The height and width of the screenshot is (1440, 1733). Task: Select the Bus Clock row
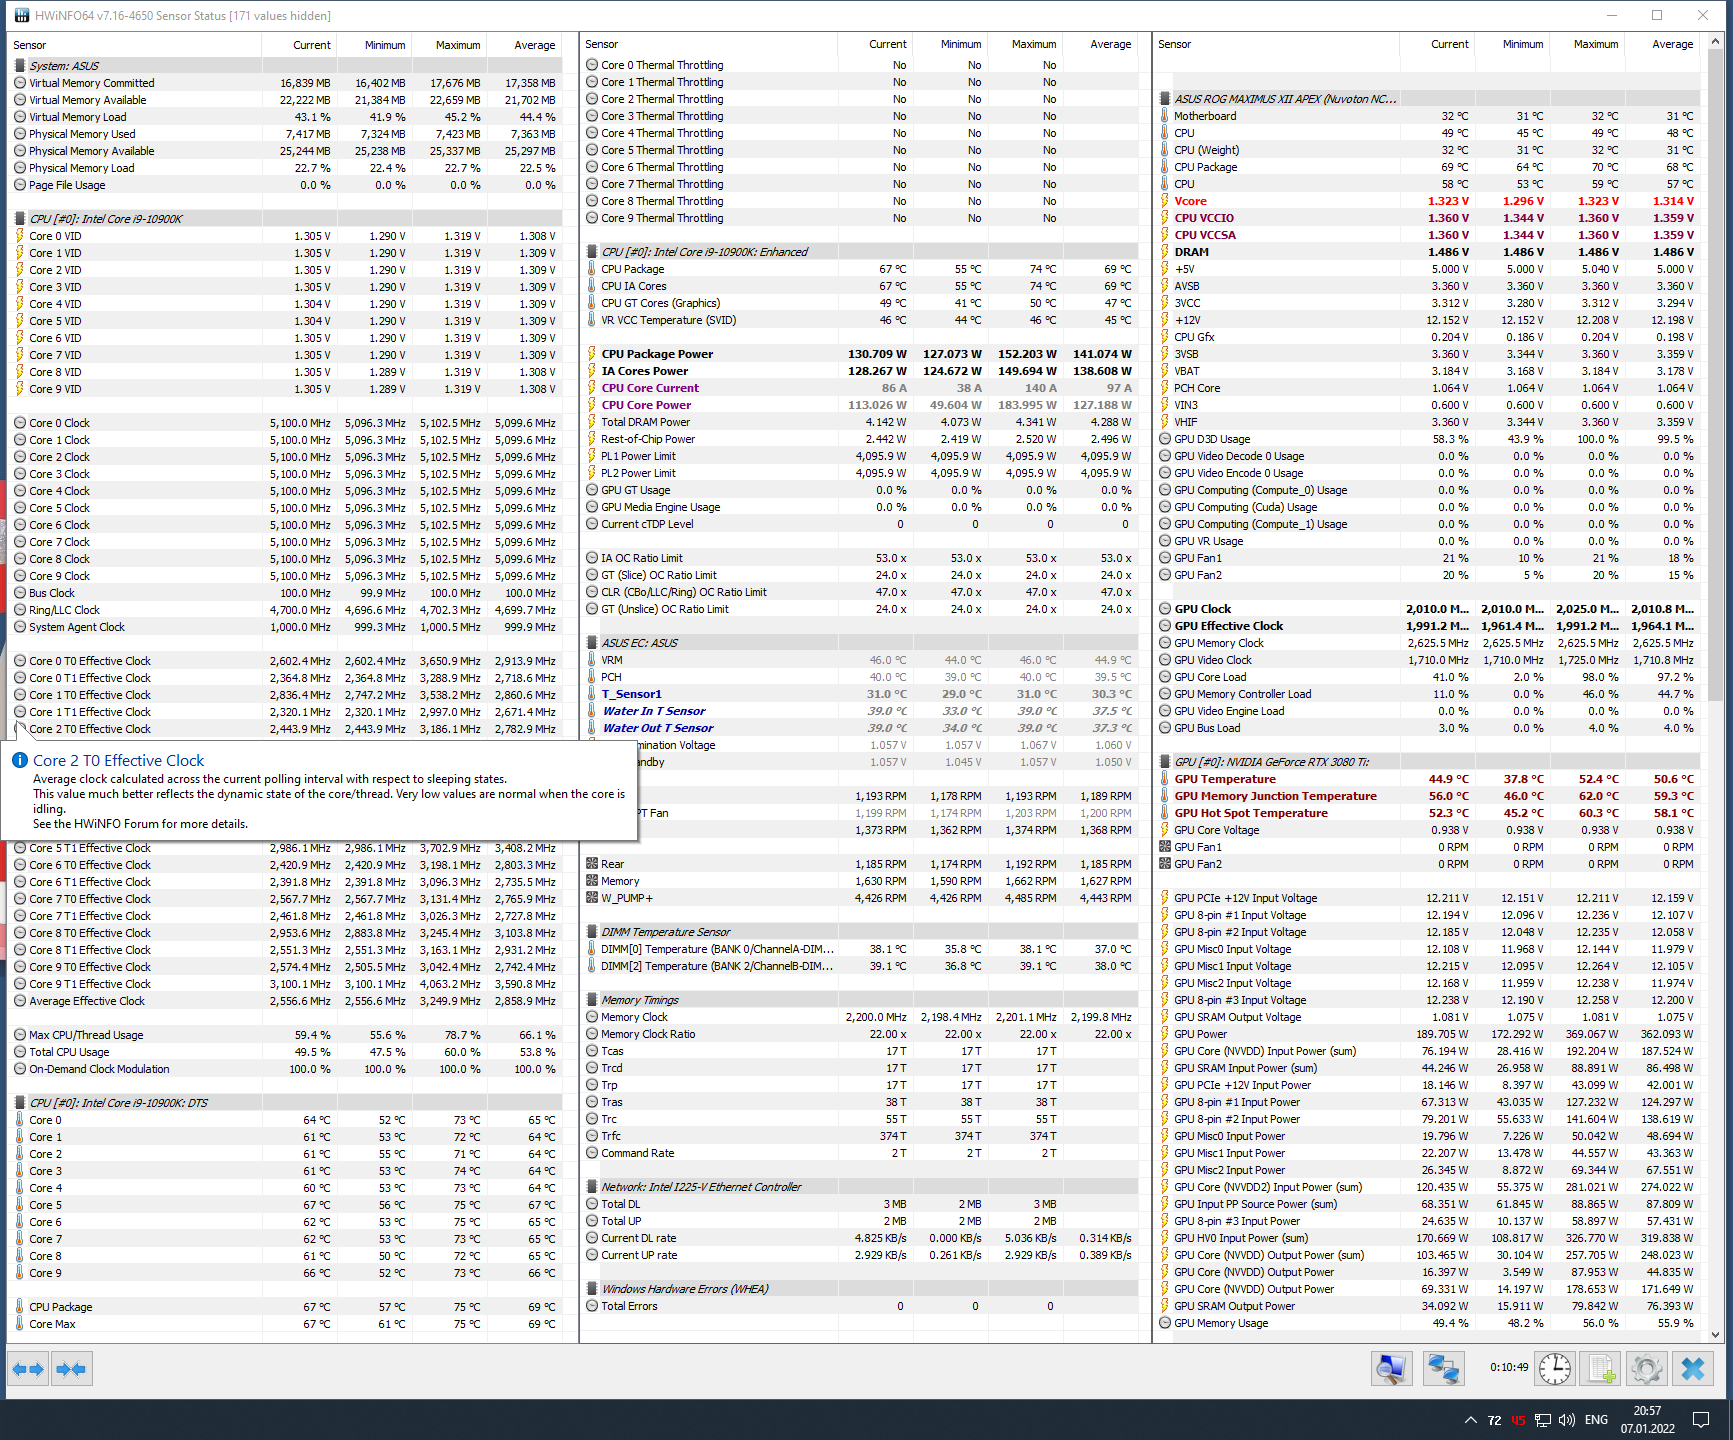pos(288,593)
